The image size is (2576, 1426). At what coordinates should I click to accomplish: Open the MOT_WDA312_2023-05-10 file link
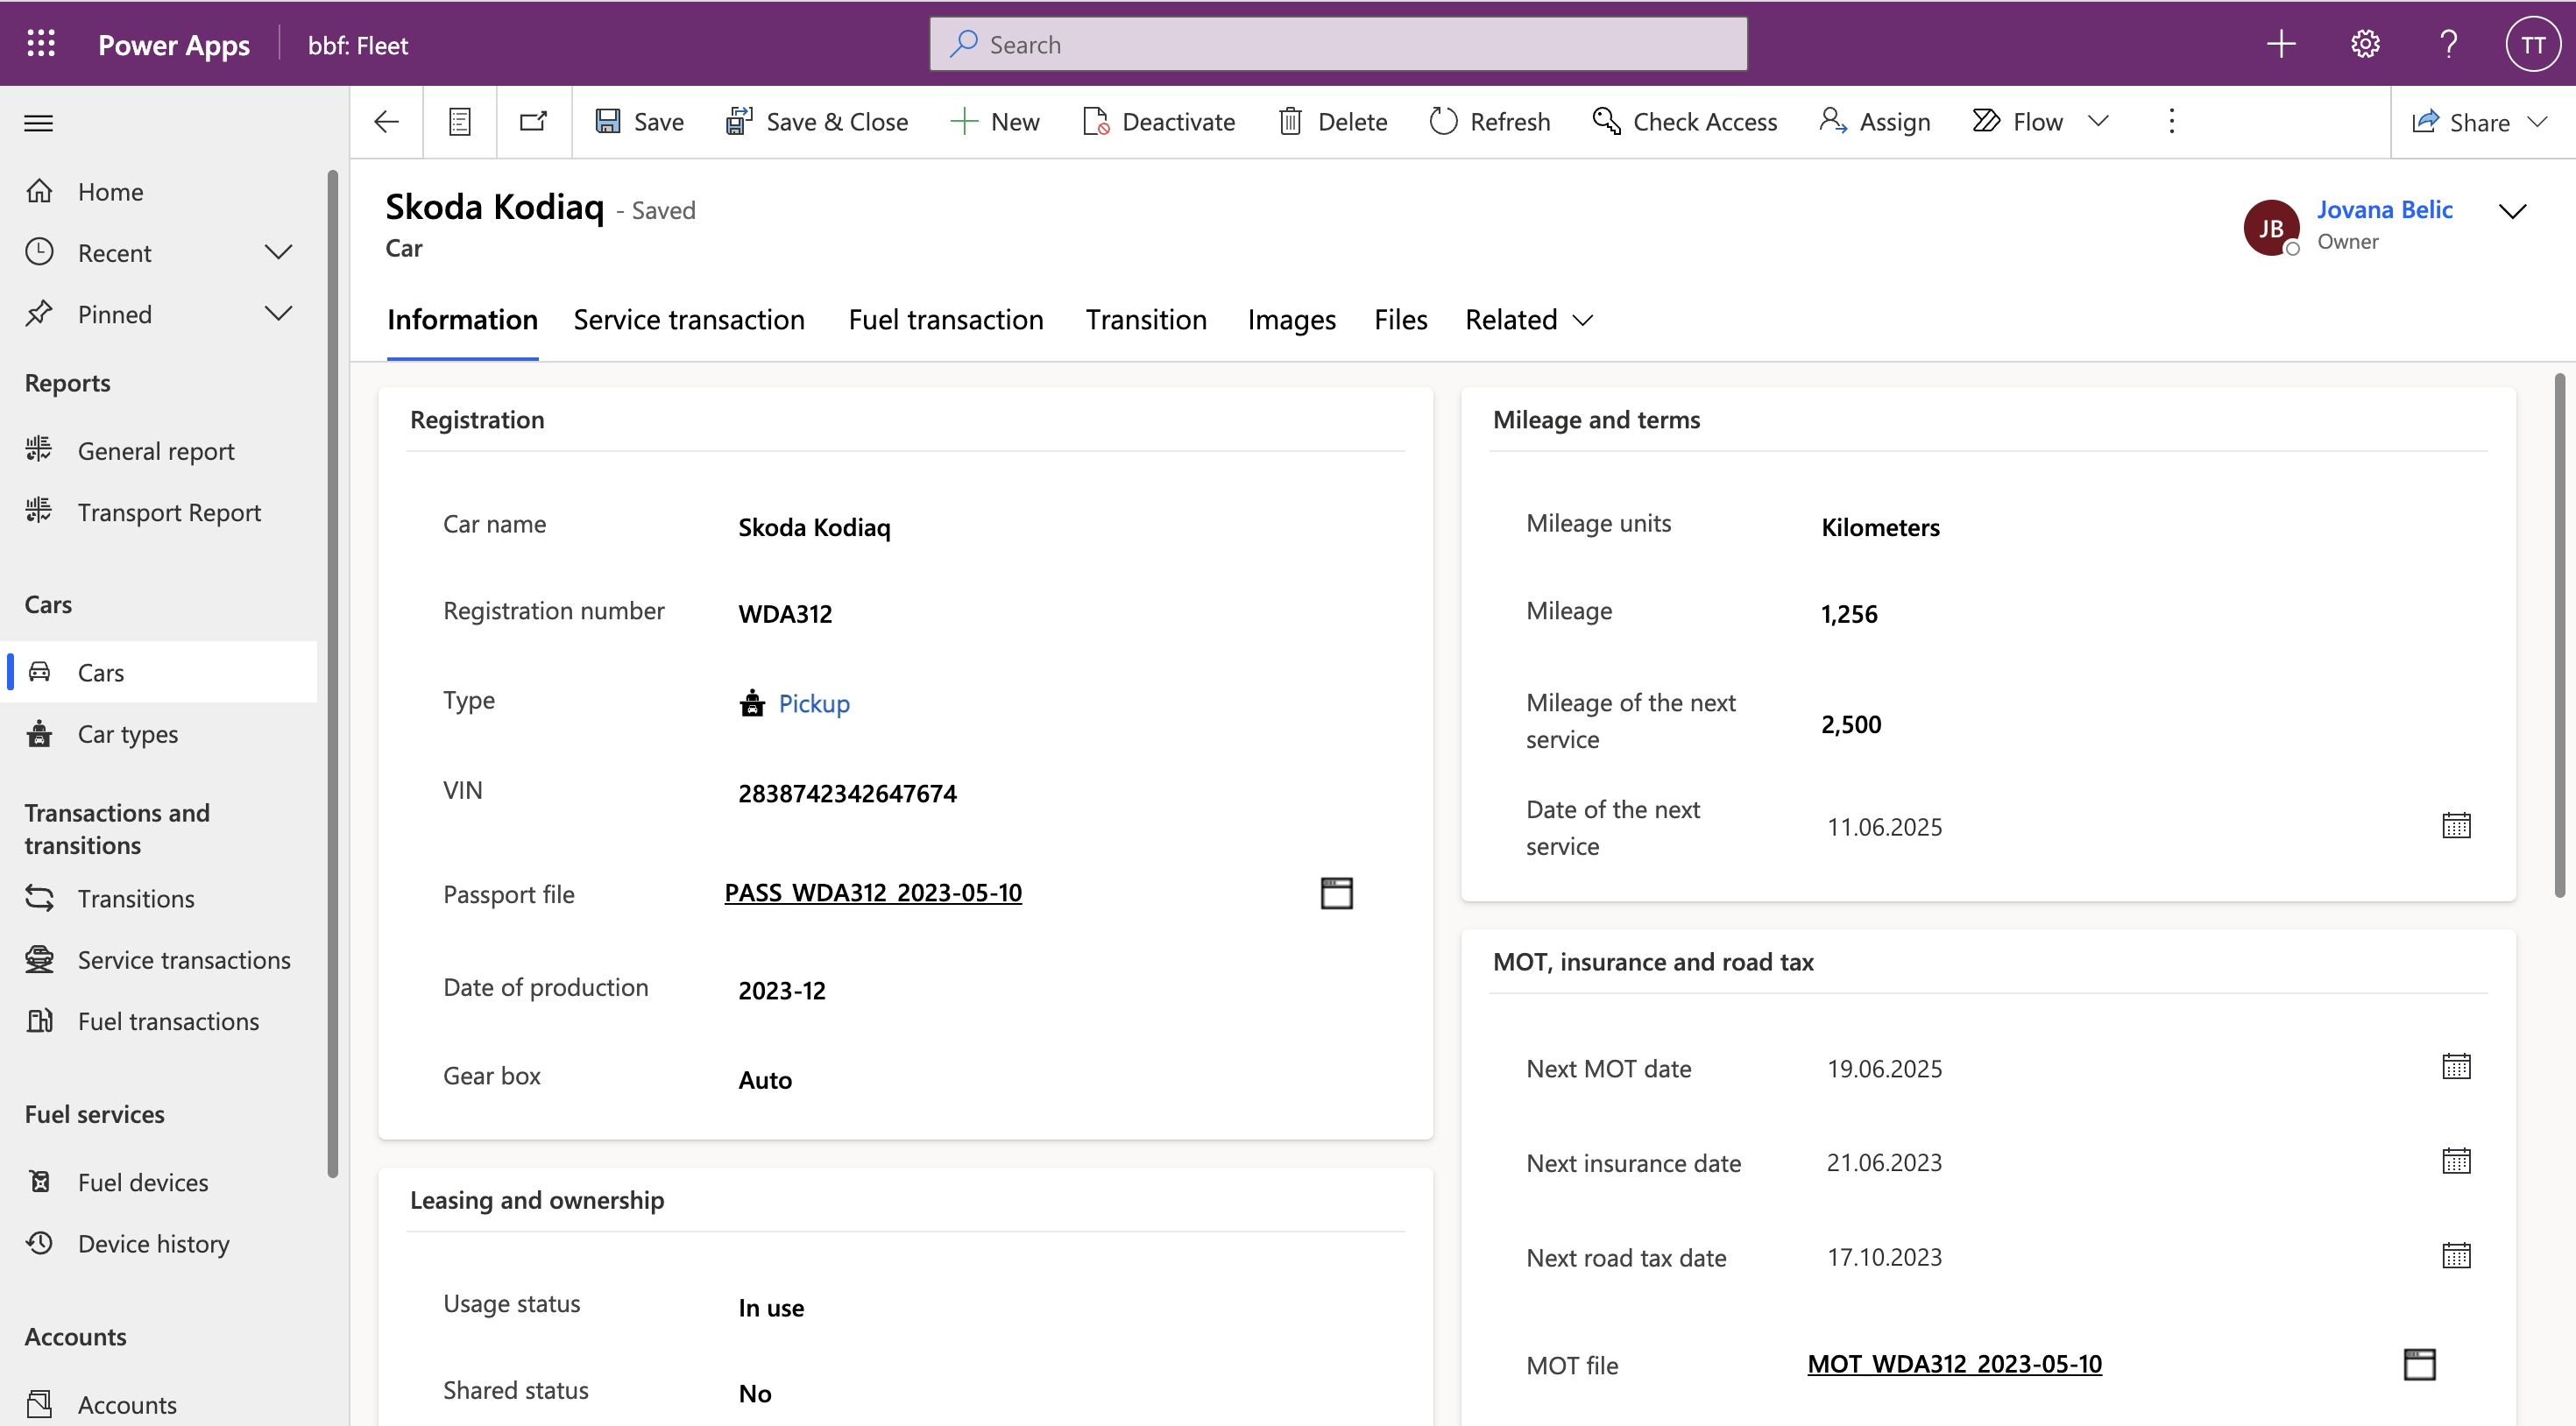point(1953,1364)
